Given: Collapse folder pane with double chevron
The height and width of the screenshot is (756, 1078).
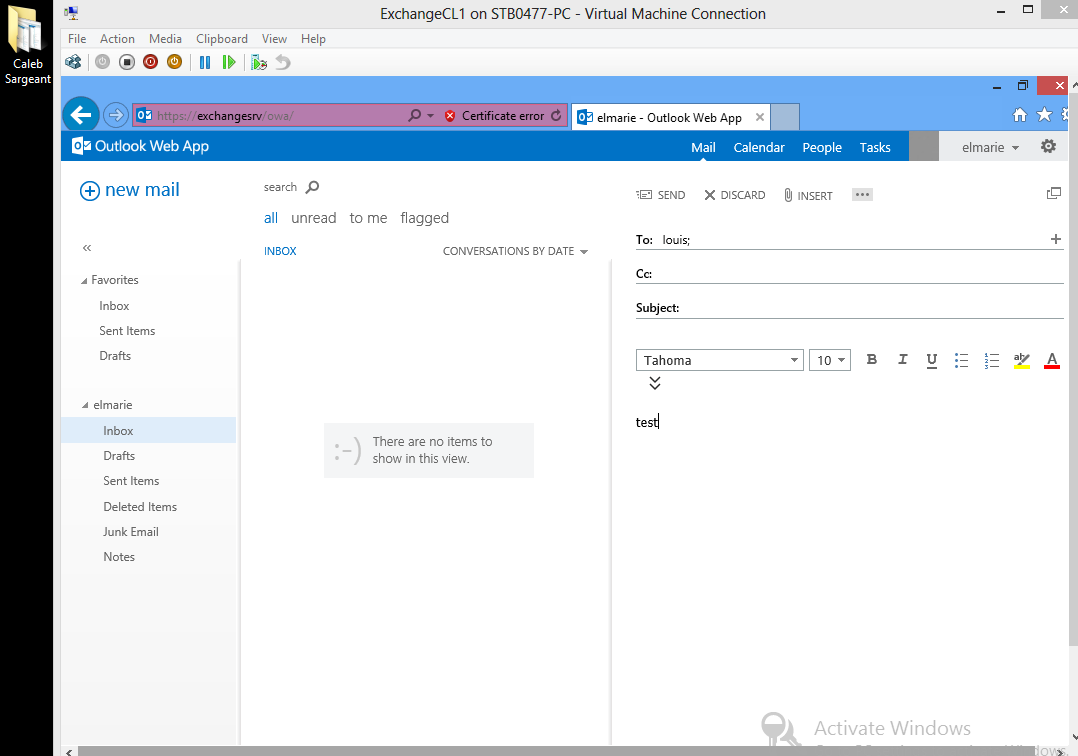Looking at the screenshot, I should 87,247.
